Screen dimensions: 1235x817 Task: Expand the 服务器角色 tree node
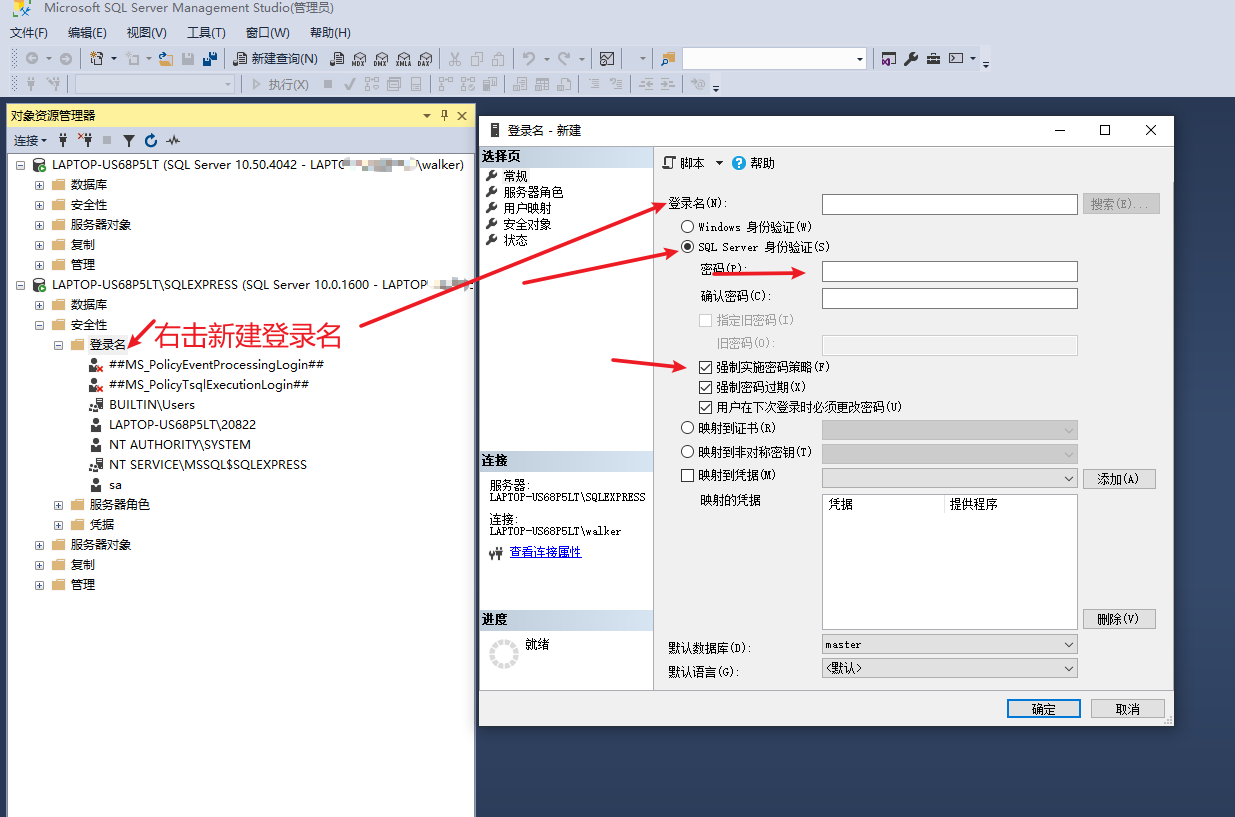click(58, 505)
